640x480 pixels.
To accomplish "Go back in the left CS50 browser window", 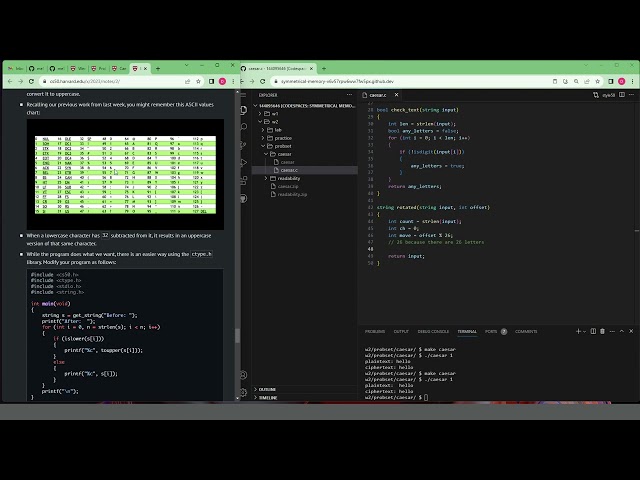I will [x=10, y=81].
